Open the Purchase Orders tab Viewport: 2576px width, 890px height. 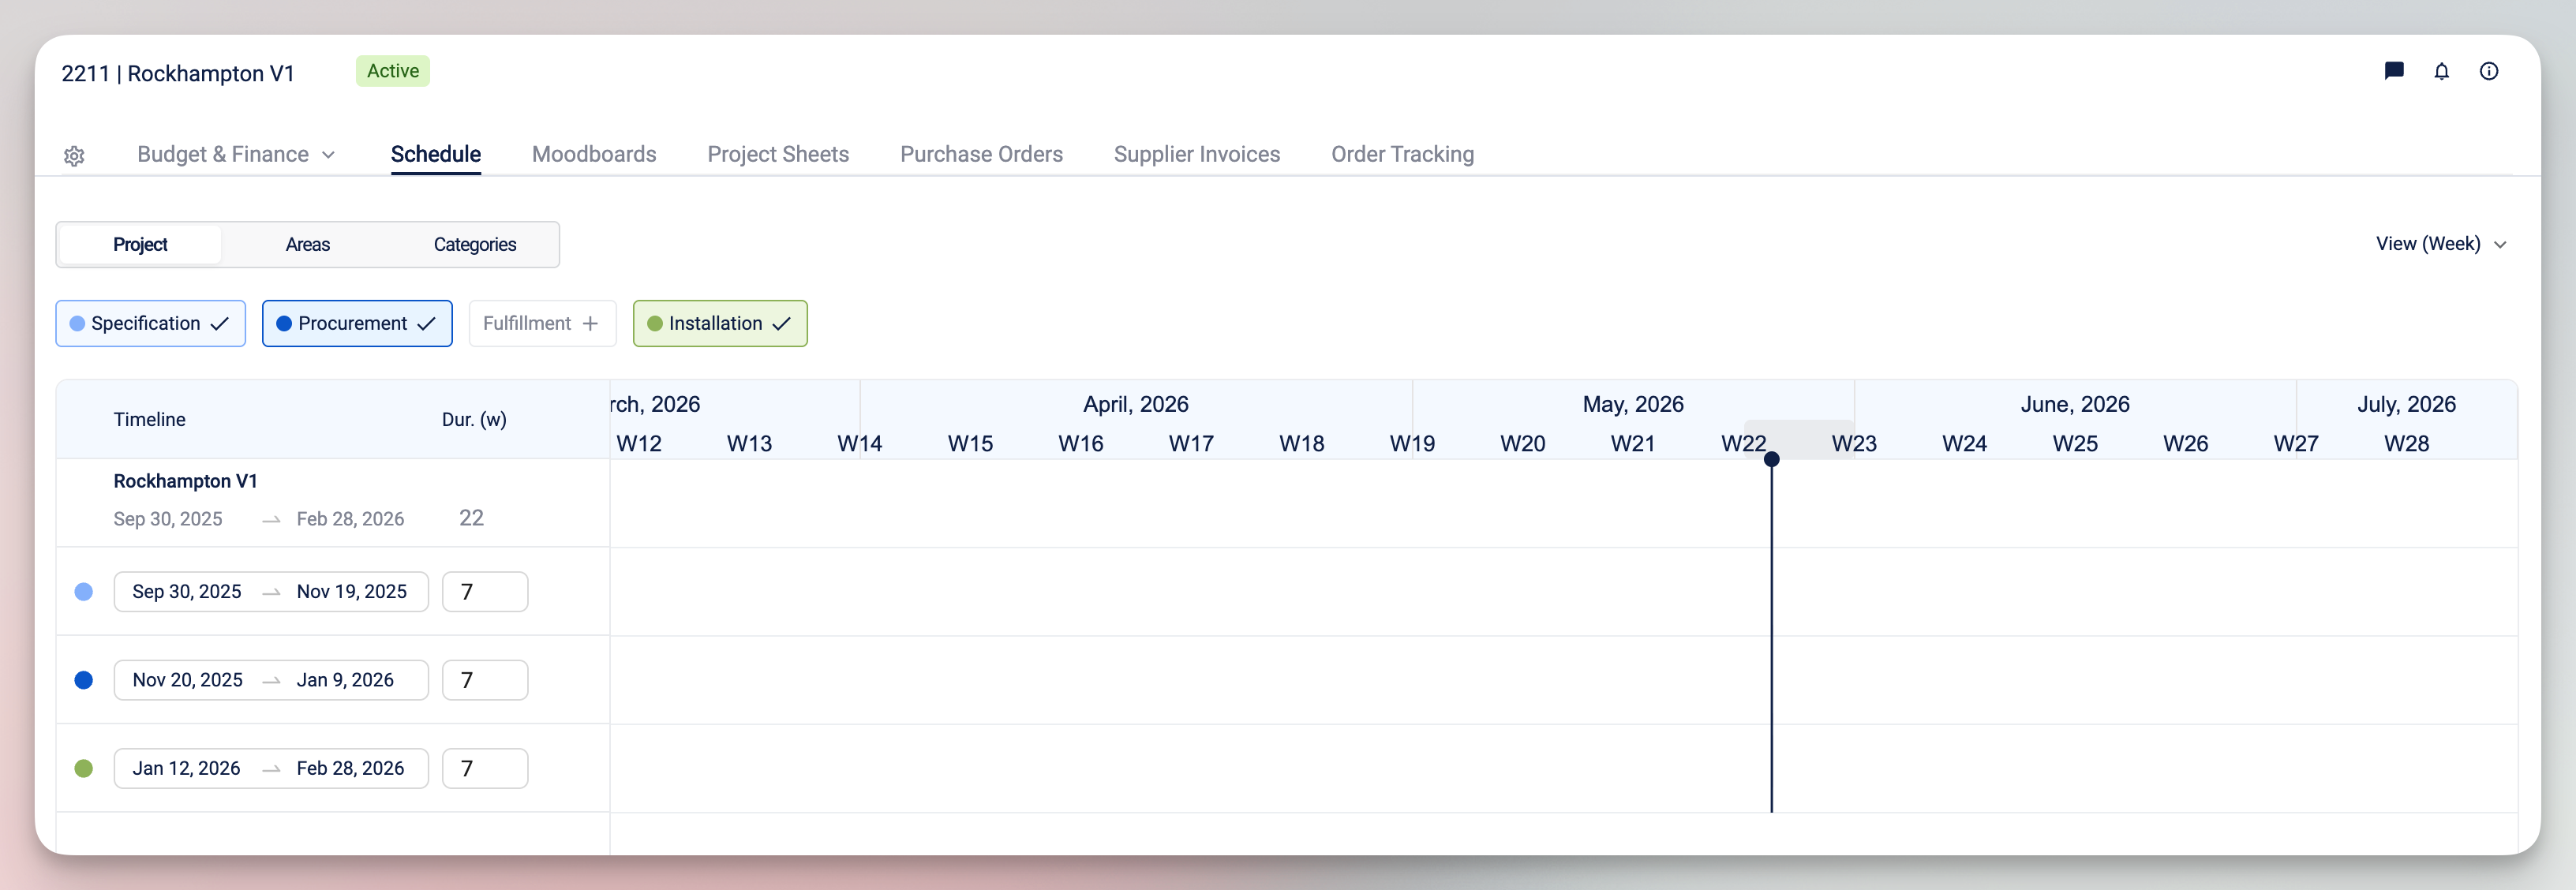point(981,154)
